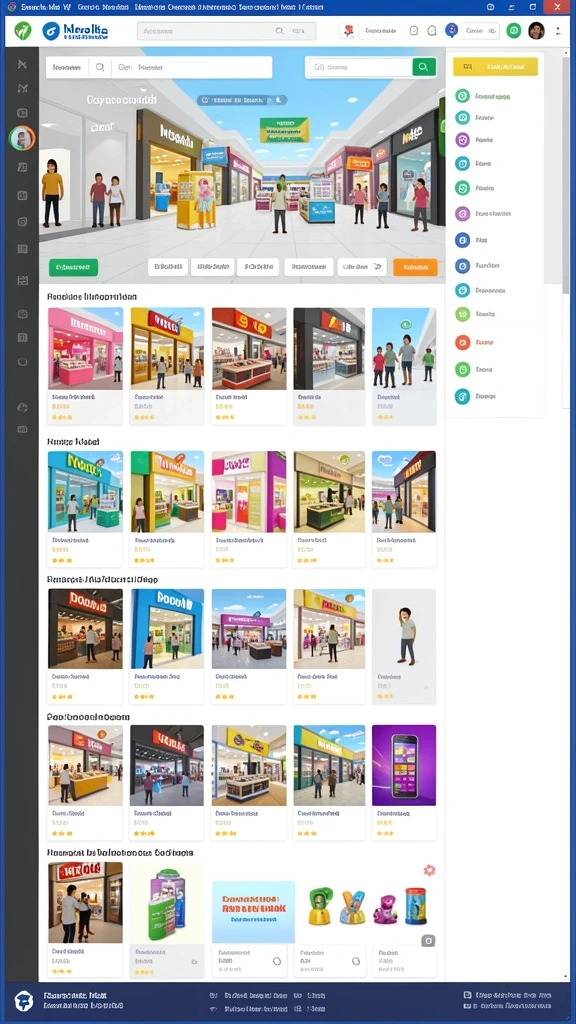576x1024 pixels.
Task: Click the green circle icon beside header avatar
Action: click(x=514, y=31)
